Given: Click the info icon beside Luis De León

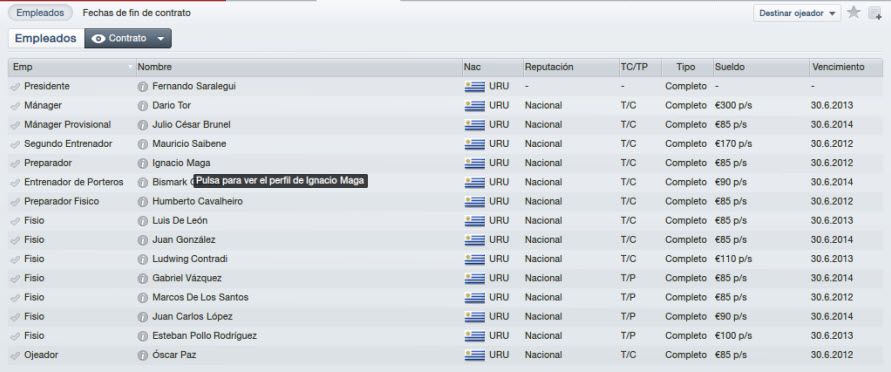Looking at the screenshot, I should tap(143, 221).
